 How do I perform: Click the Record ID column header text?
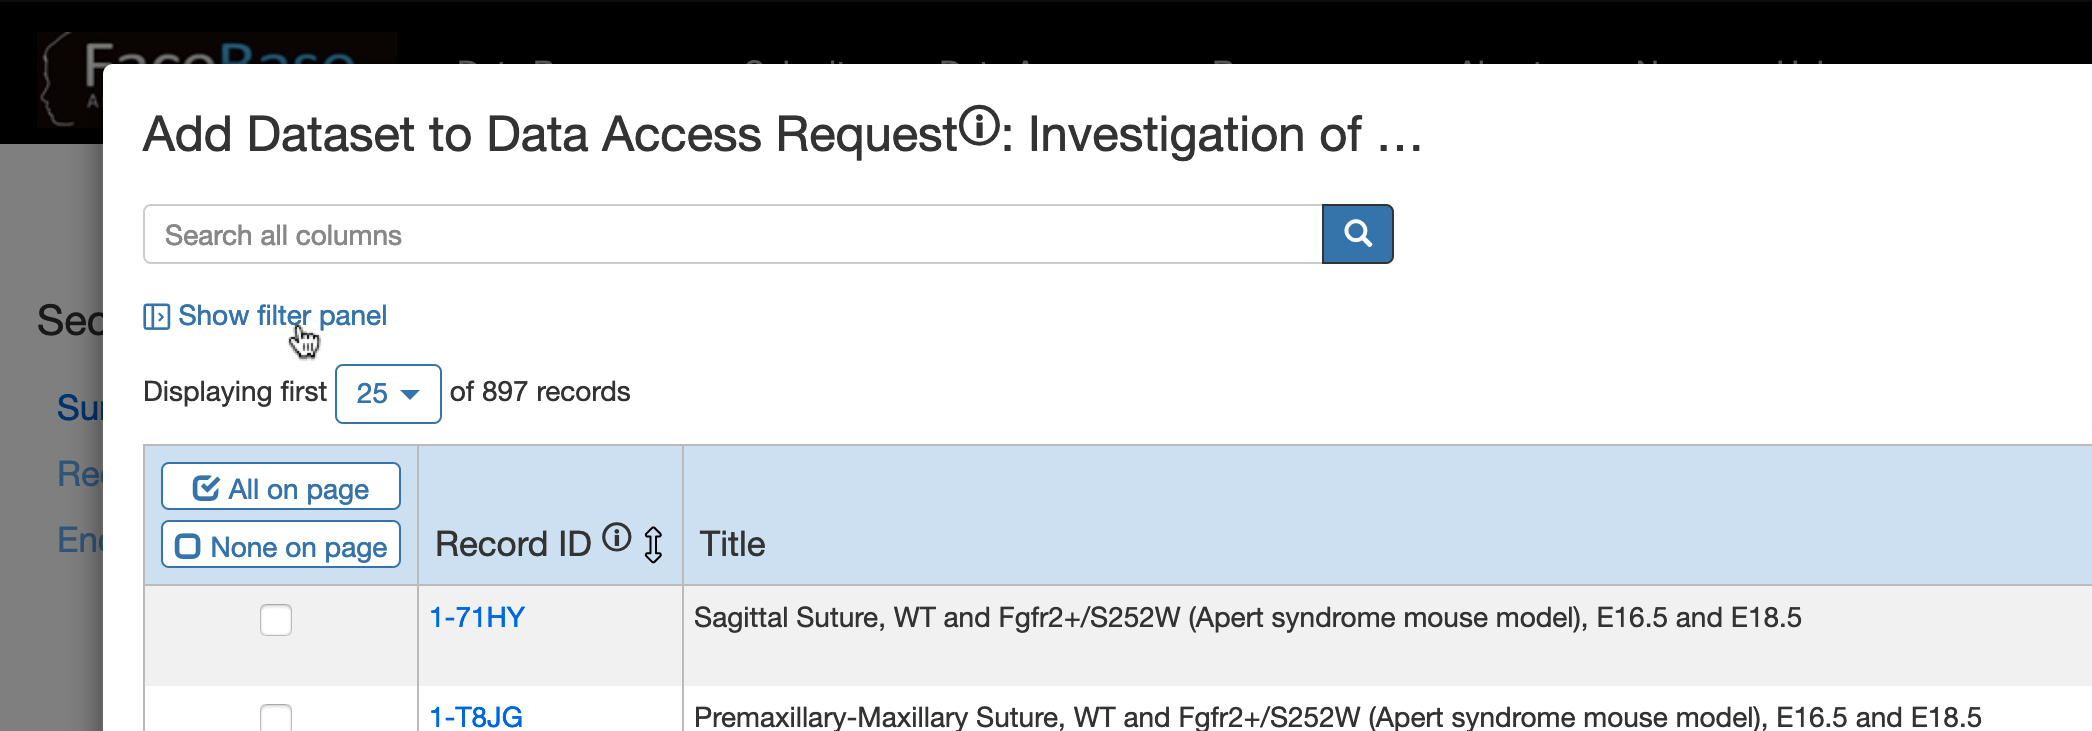(513, 544)
